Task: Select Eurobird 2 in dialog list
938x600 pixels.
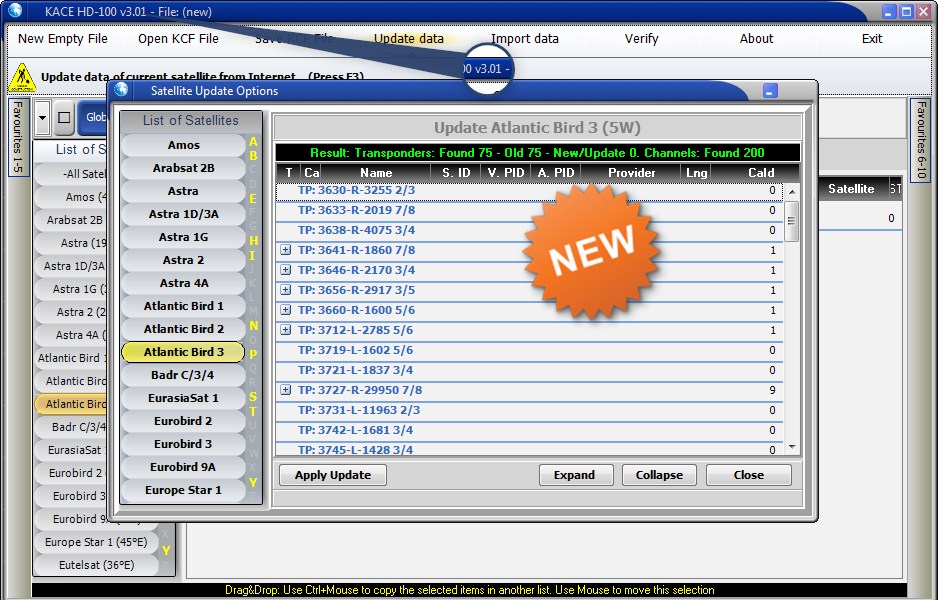Action: [x=184, y=421]
